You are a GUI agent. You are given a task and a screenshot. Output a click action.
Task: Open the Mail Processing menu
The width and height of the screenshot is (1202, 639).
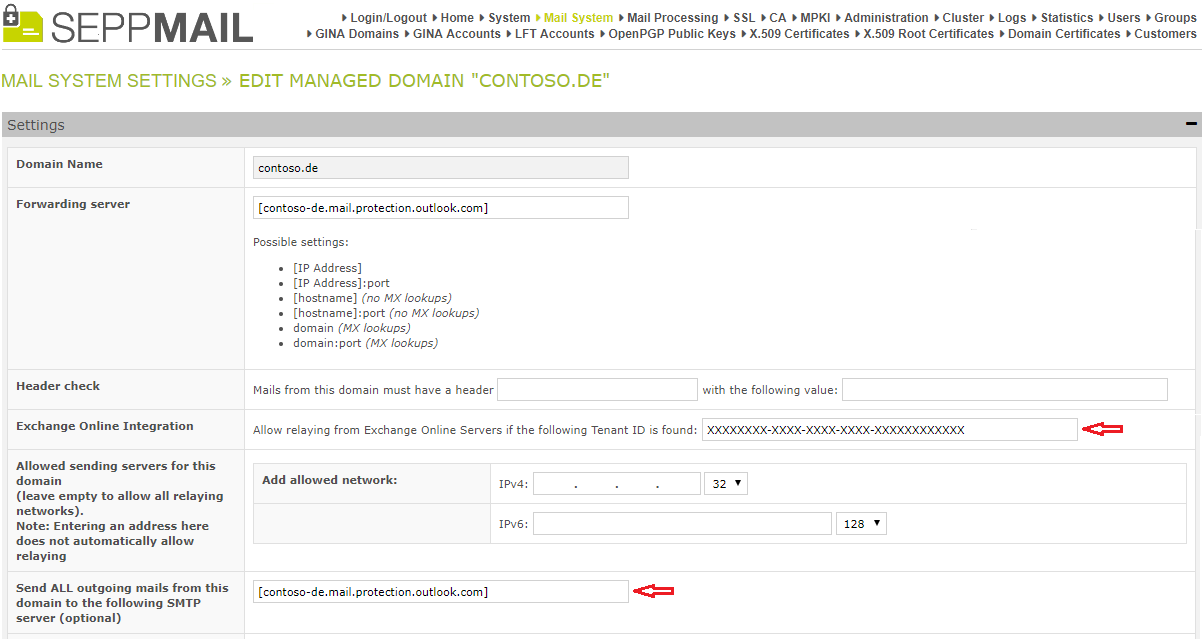click(x=672, y=17)
